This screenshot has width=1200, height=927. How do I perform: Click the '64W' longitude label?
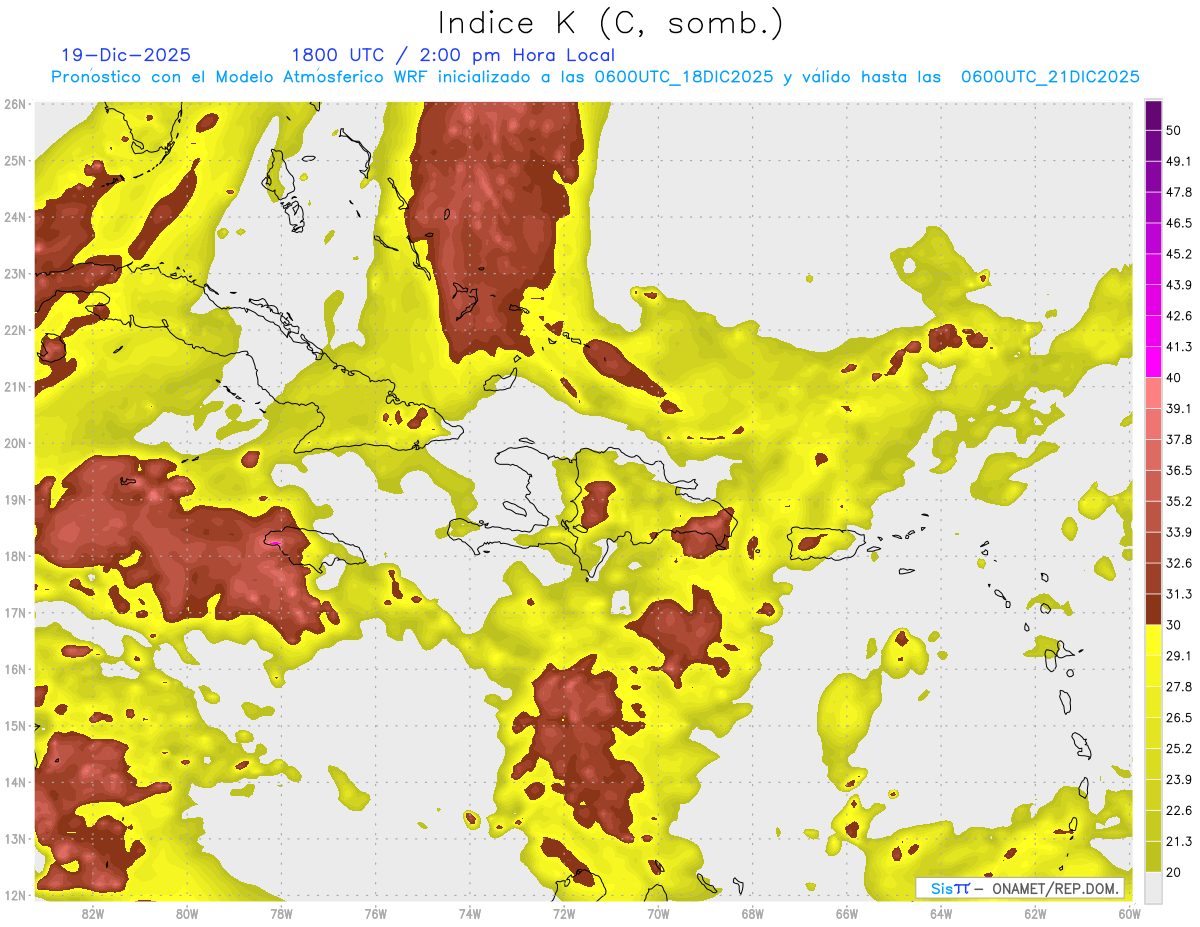tap(940, 914)
